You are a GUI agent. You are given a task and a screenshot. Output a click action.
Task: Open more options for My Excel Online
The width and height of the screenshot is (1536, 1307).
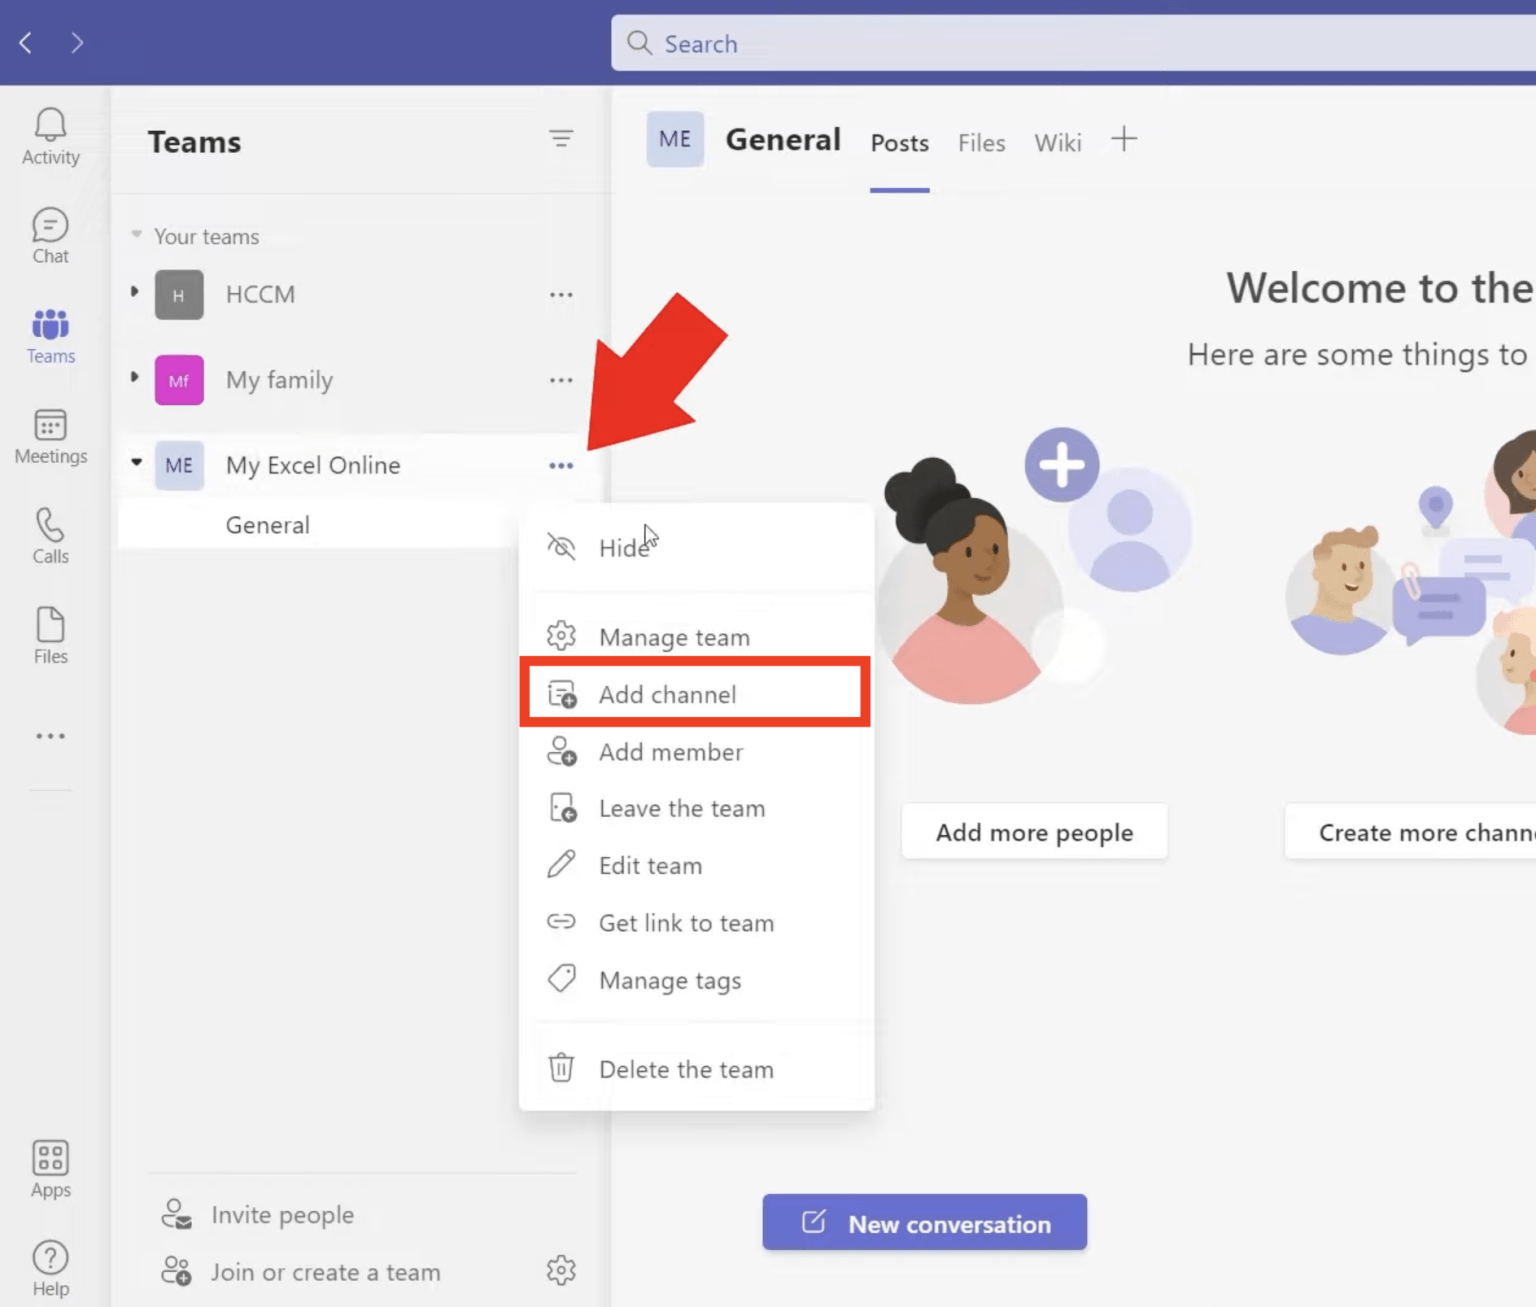coord(561,465)
